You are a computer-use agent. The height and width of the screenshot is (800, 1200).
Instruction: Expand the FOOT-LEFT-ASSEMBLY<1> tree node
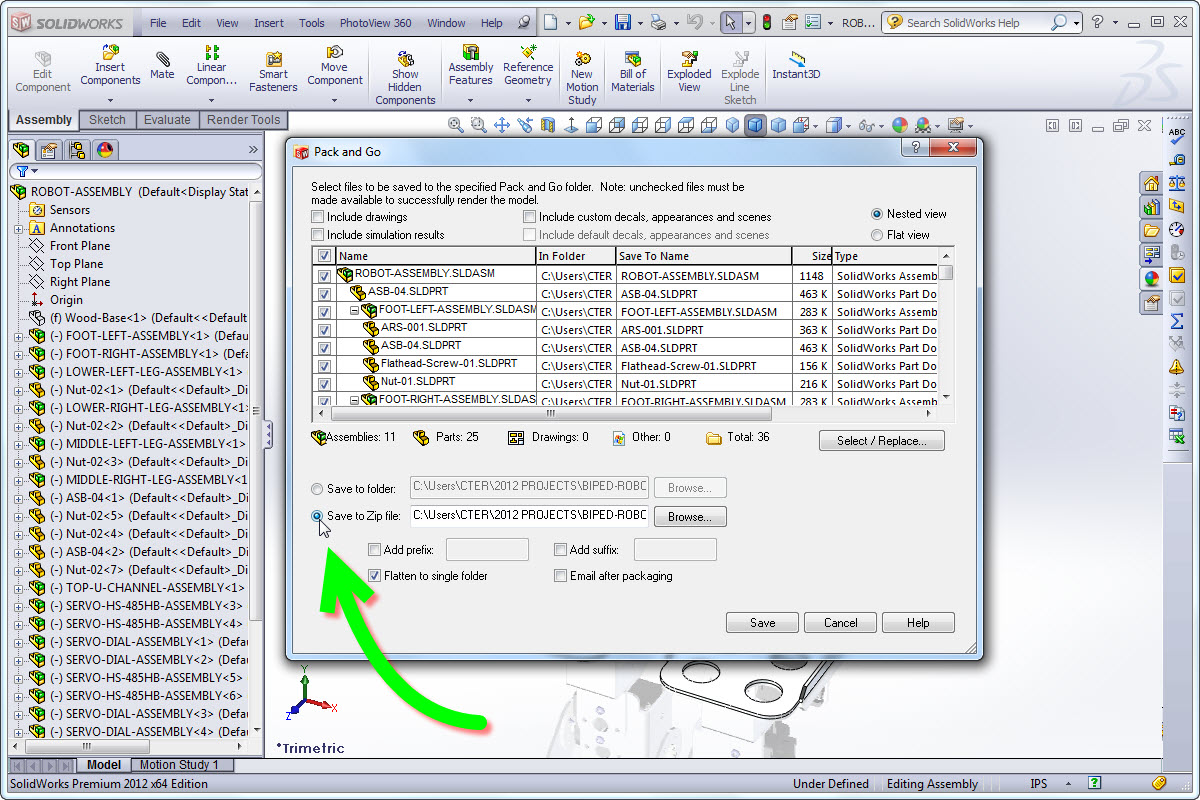click(19, 336)
